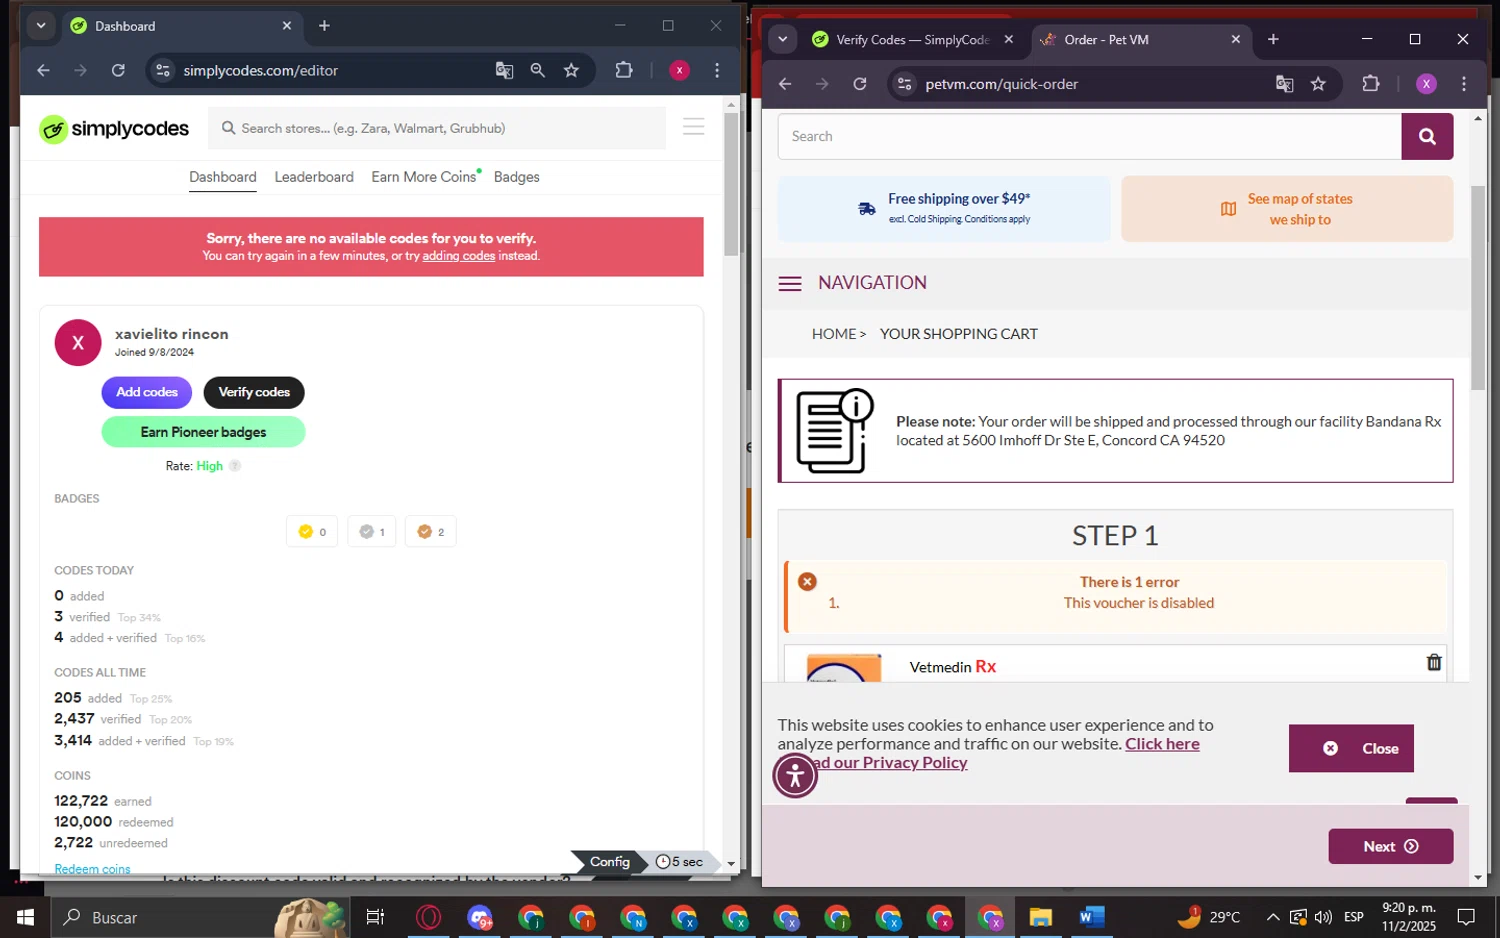Open the Leaderboard tab

tap(314, 177)
